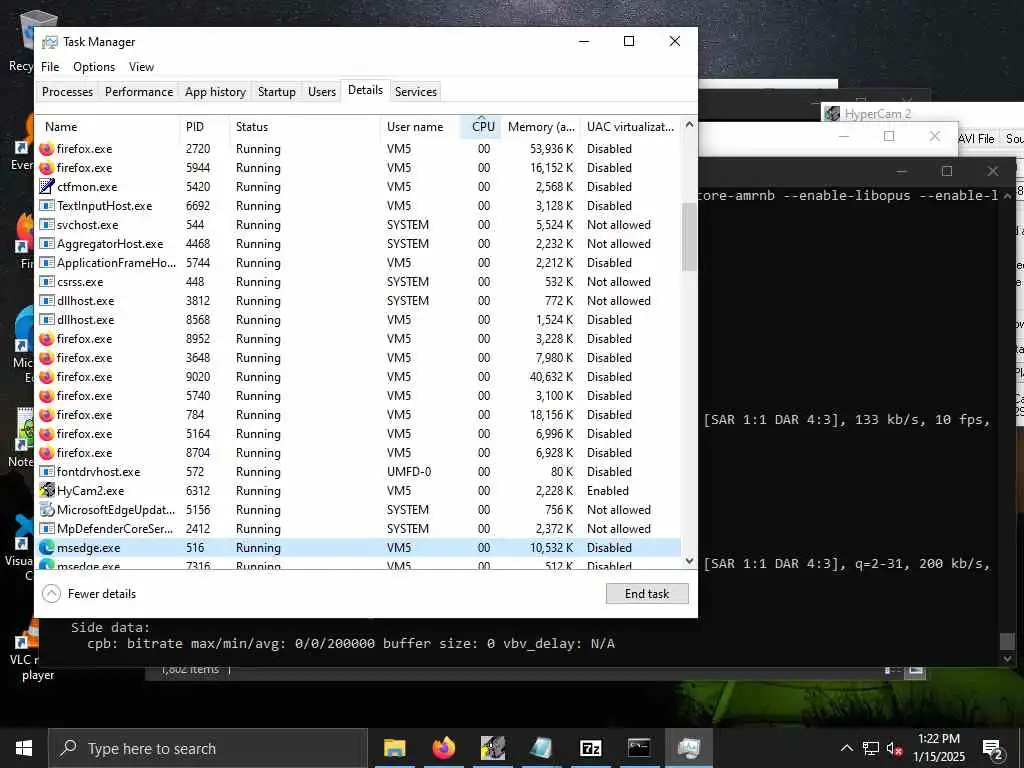Click the fontdrvhost.exe process icon
The height and width of the screenshot is (768, 1024).
[46, 472]
